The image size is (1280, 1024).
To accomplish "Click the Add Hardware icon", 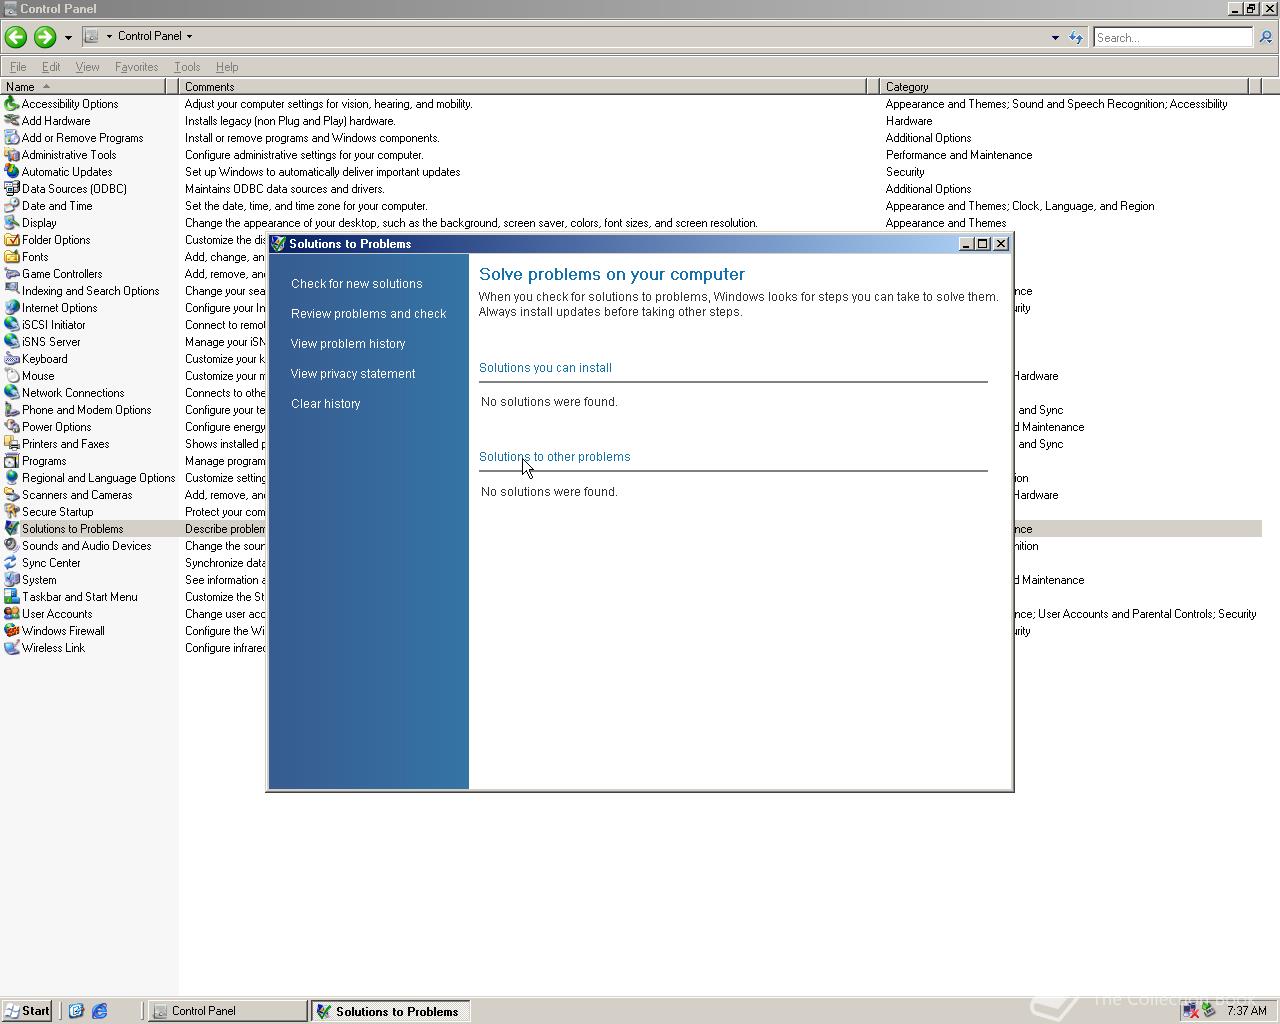I will 11,121.
